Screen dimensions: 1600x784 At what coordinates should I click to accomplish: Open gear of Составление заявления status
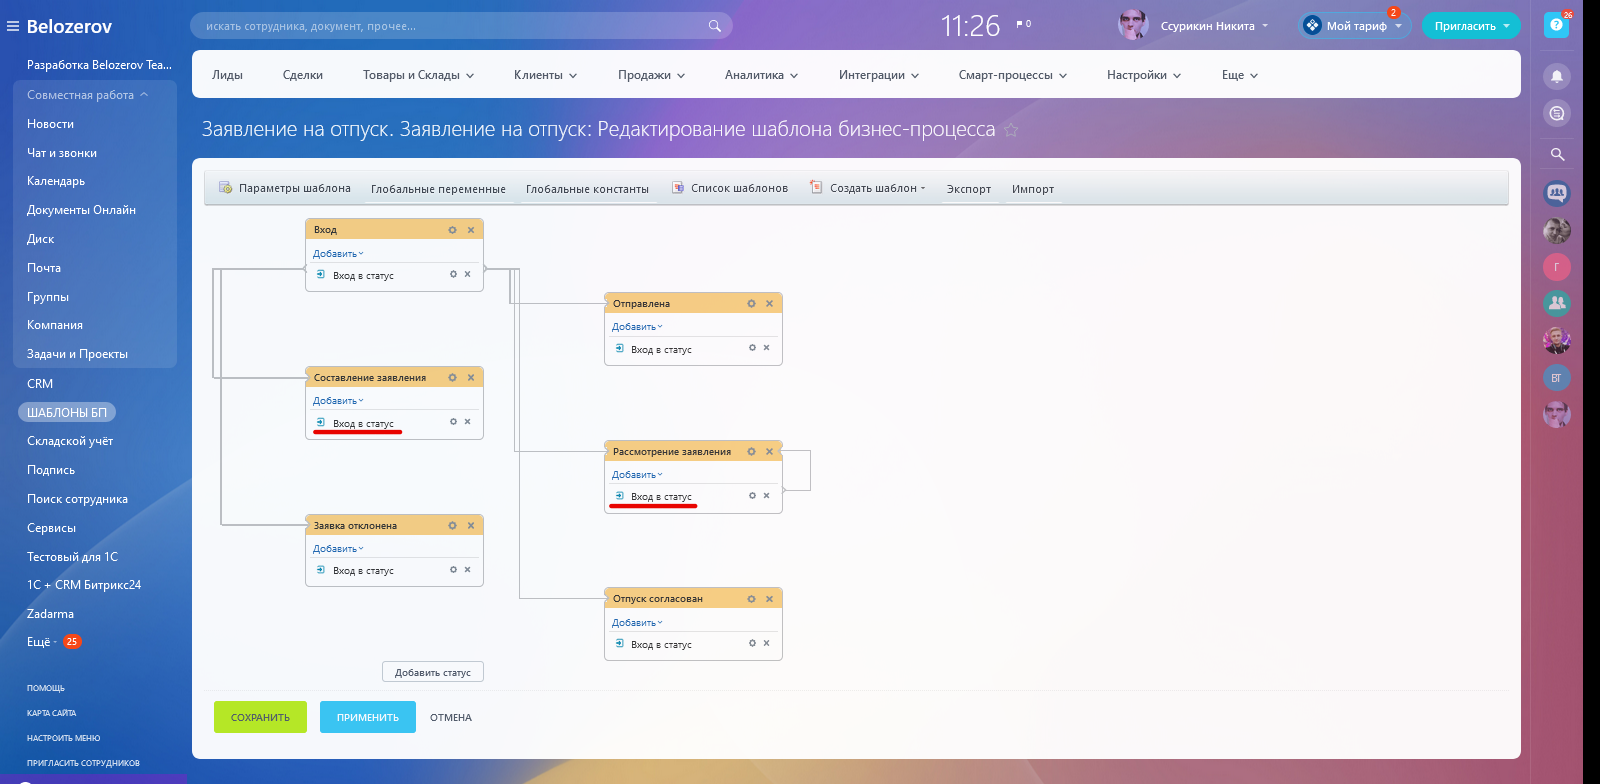[x=452, y=378]
